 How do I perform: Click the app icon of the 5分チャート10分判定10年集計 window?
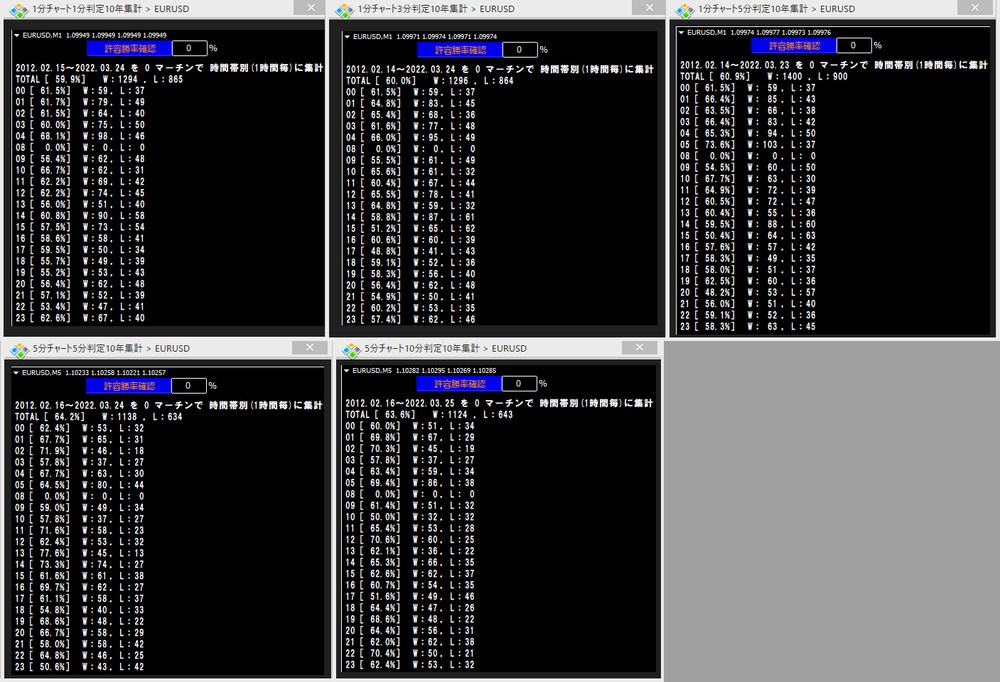point(351,349)
